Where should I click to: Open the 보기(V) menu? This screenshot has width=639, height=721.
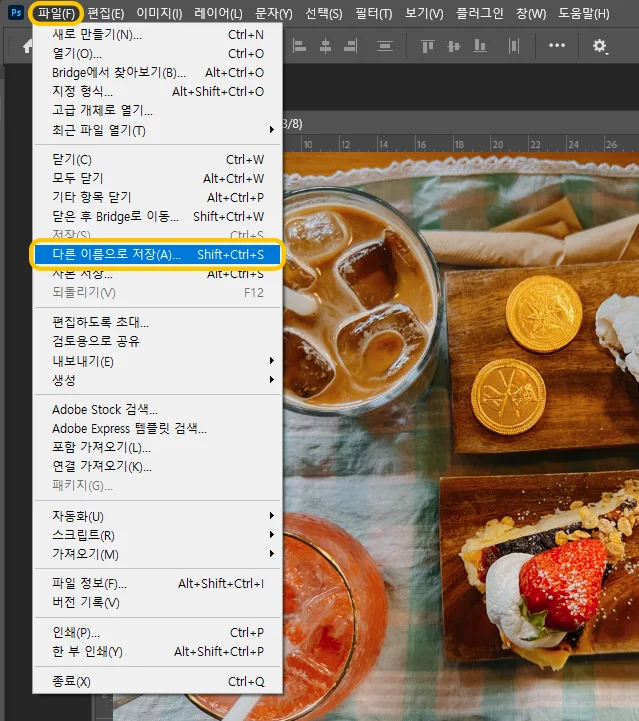(x=424, y=13)
